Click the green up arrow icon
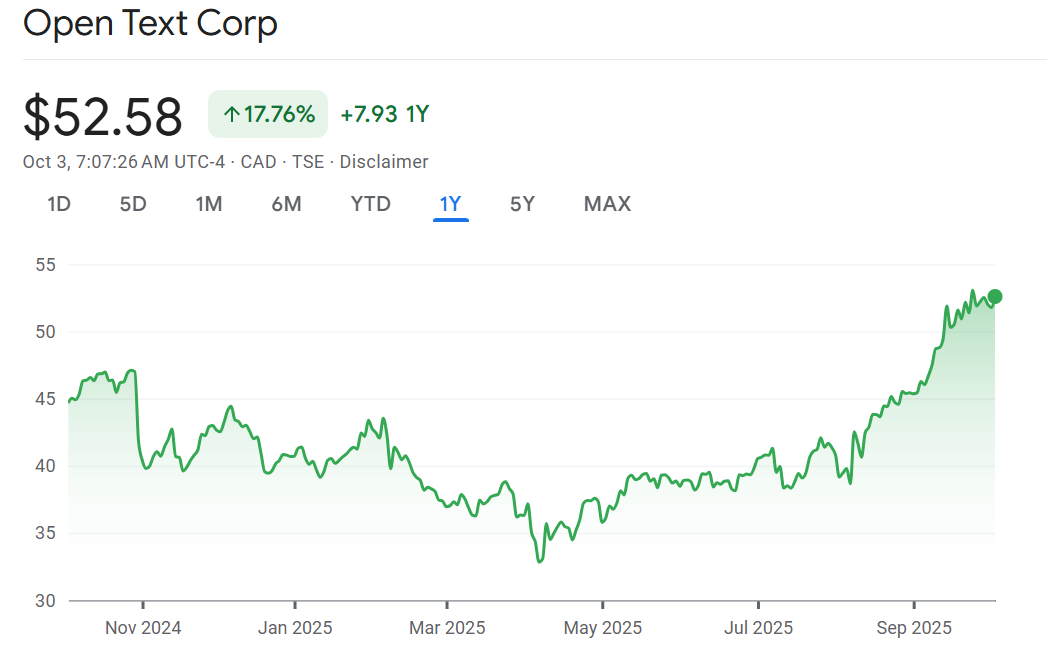The width and height of the screenshot is (1047, 654). point(232,115)
